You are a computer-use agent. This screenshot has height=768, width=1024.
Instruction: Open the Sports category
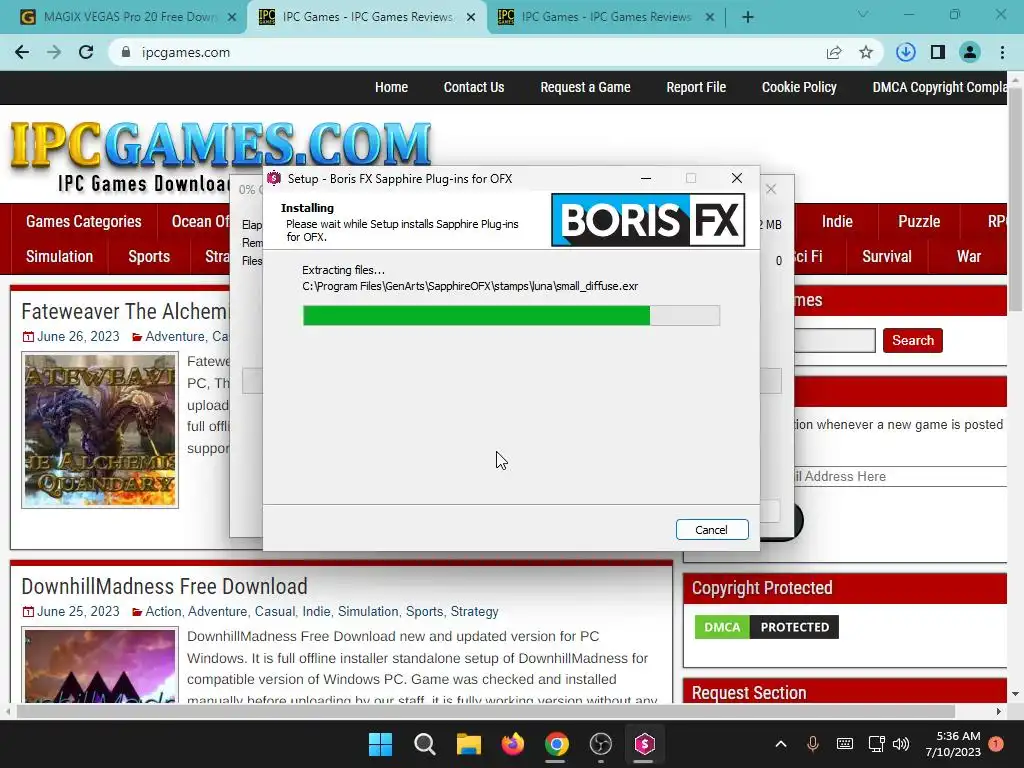(x=149, y=257)
